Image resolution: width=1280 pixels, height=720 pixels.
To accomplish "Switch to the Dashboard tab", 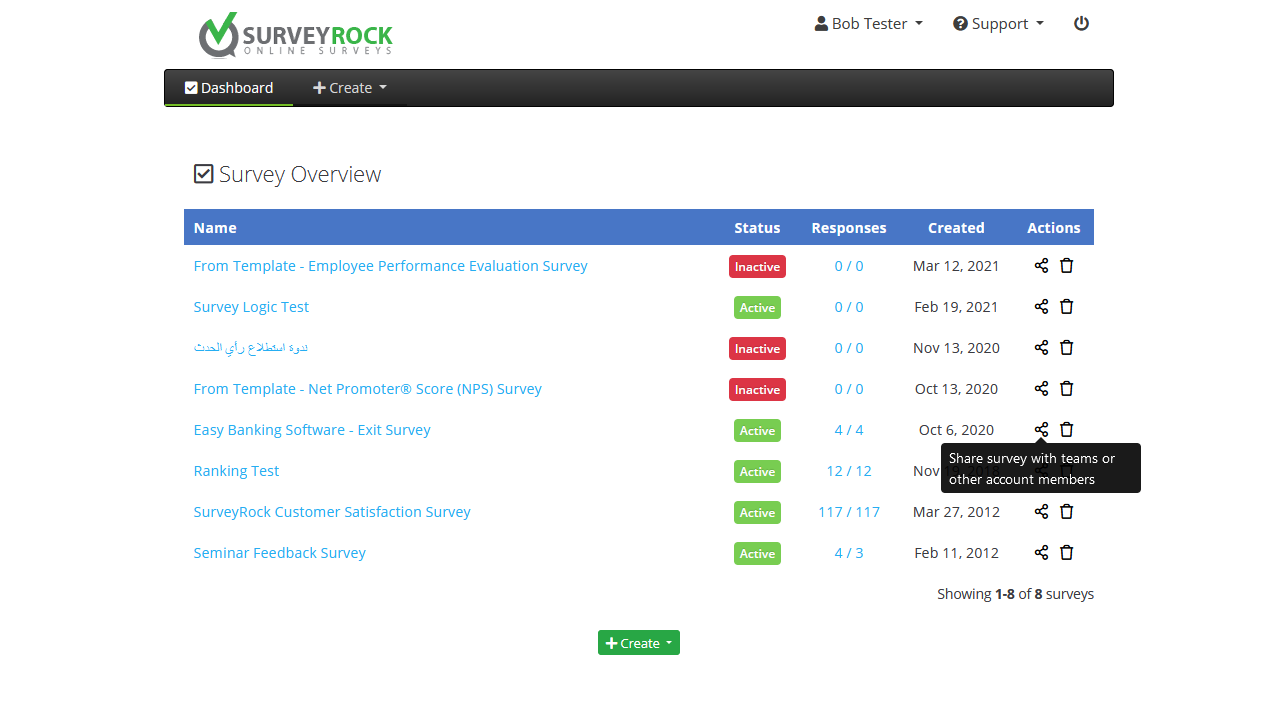I will 229,88.
